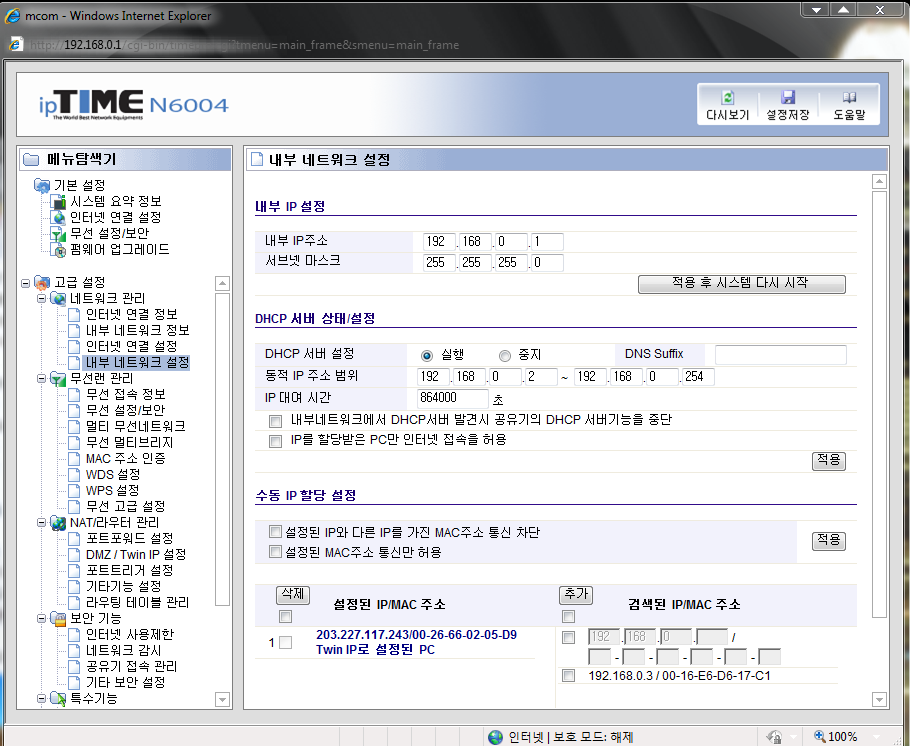Screen dimensions: 910x746
Task: Click the 추가 button for detected addresses
Action: (575, 595)
